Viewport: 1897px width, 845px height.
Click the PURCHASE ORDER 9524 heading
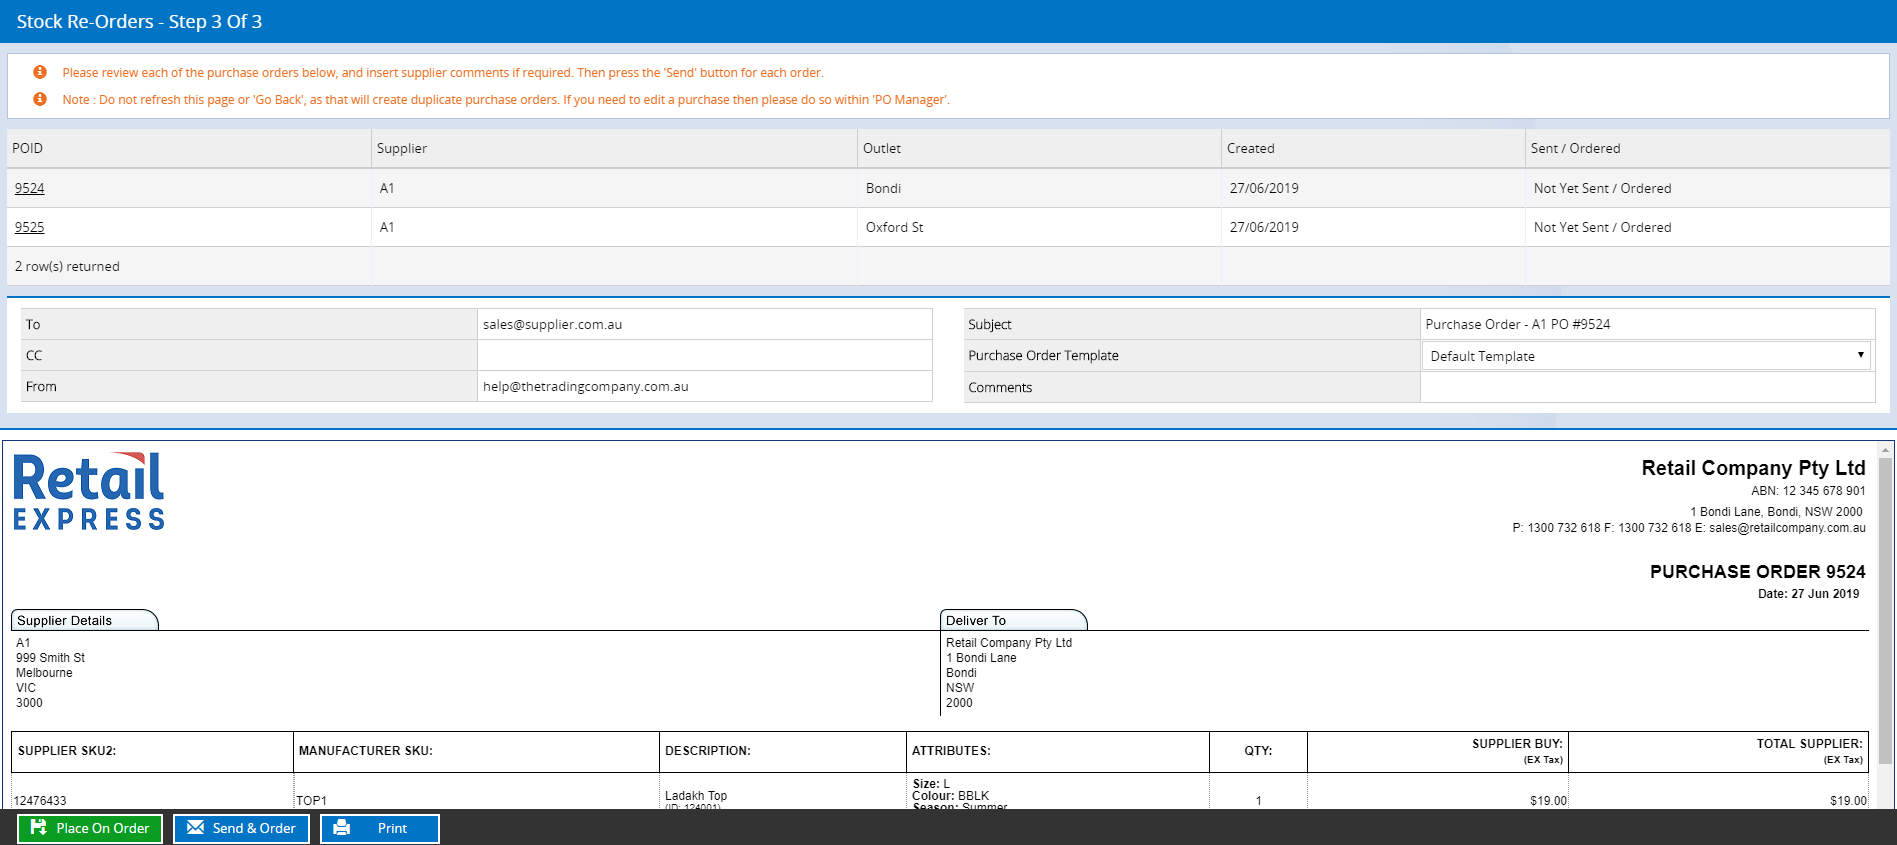(1757, 571)
